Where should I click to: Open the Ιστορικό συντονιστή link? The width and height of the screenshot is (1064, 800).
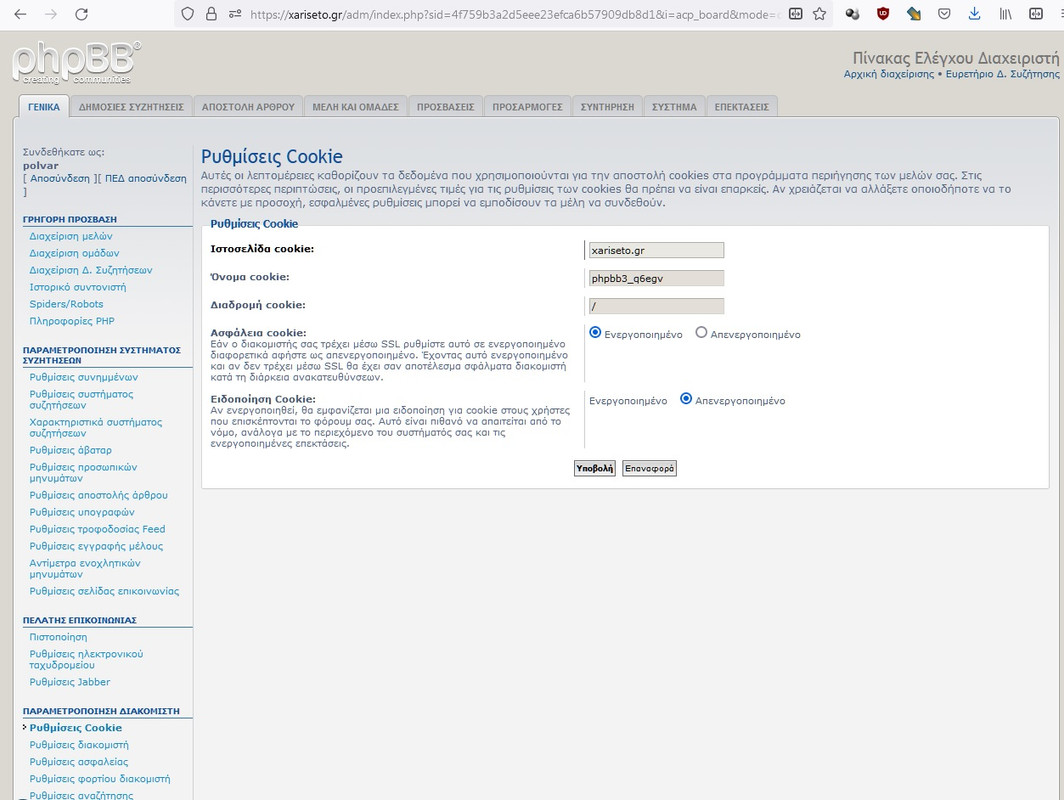tap(77, 287)
